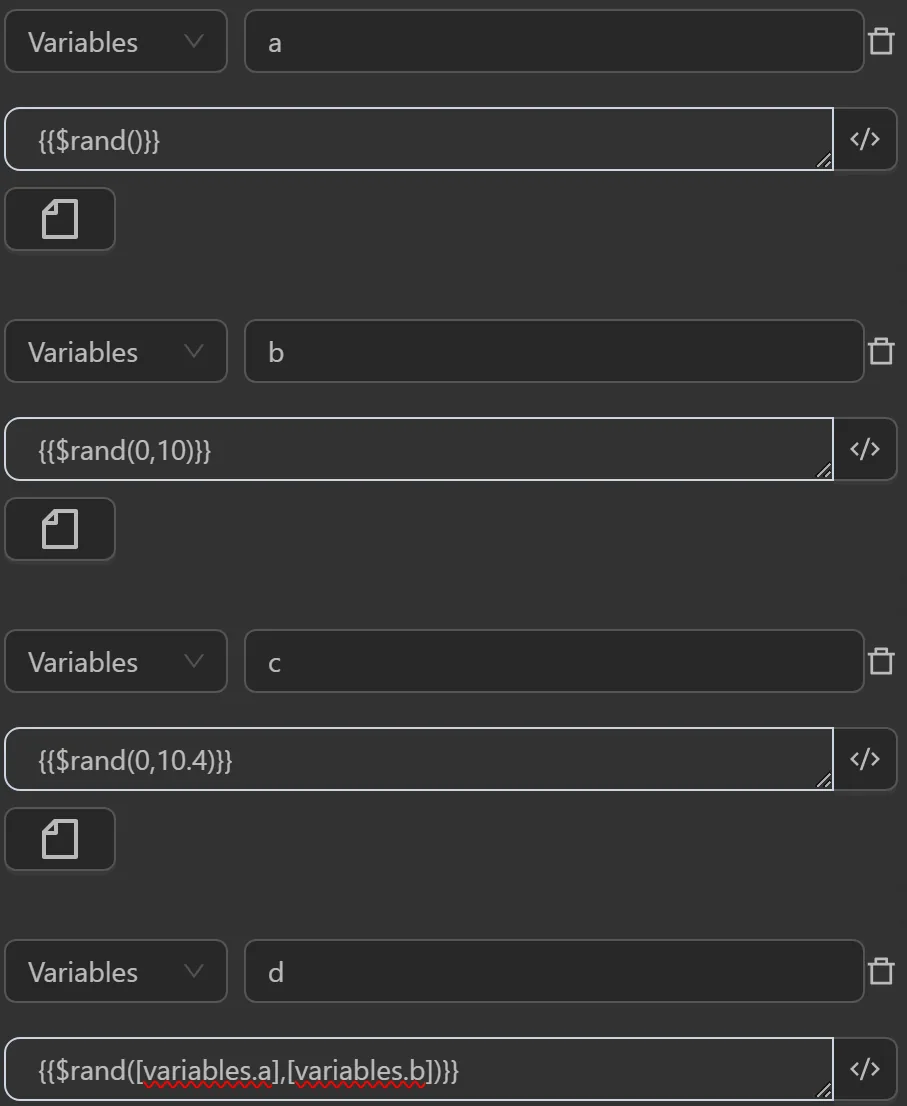
Task: Delete variable a with its trash icon
Action: pos(881,42)
